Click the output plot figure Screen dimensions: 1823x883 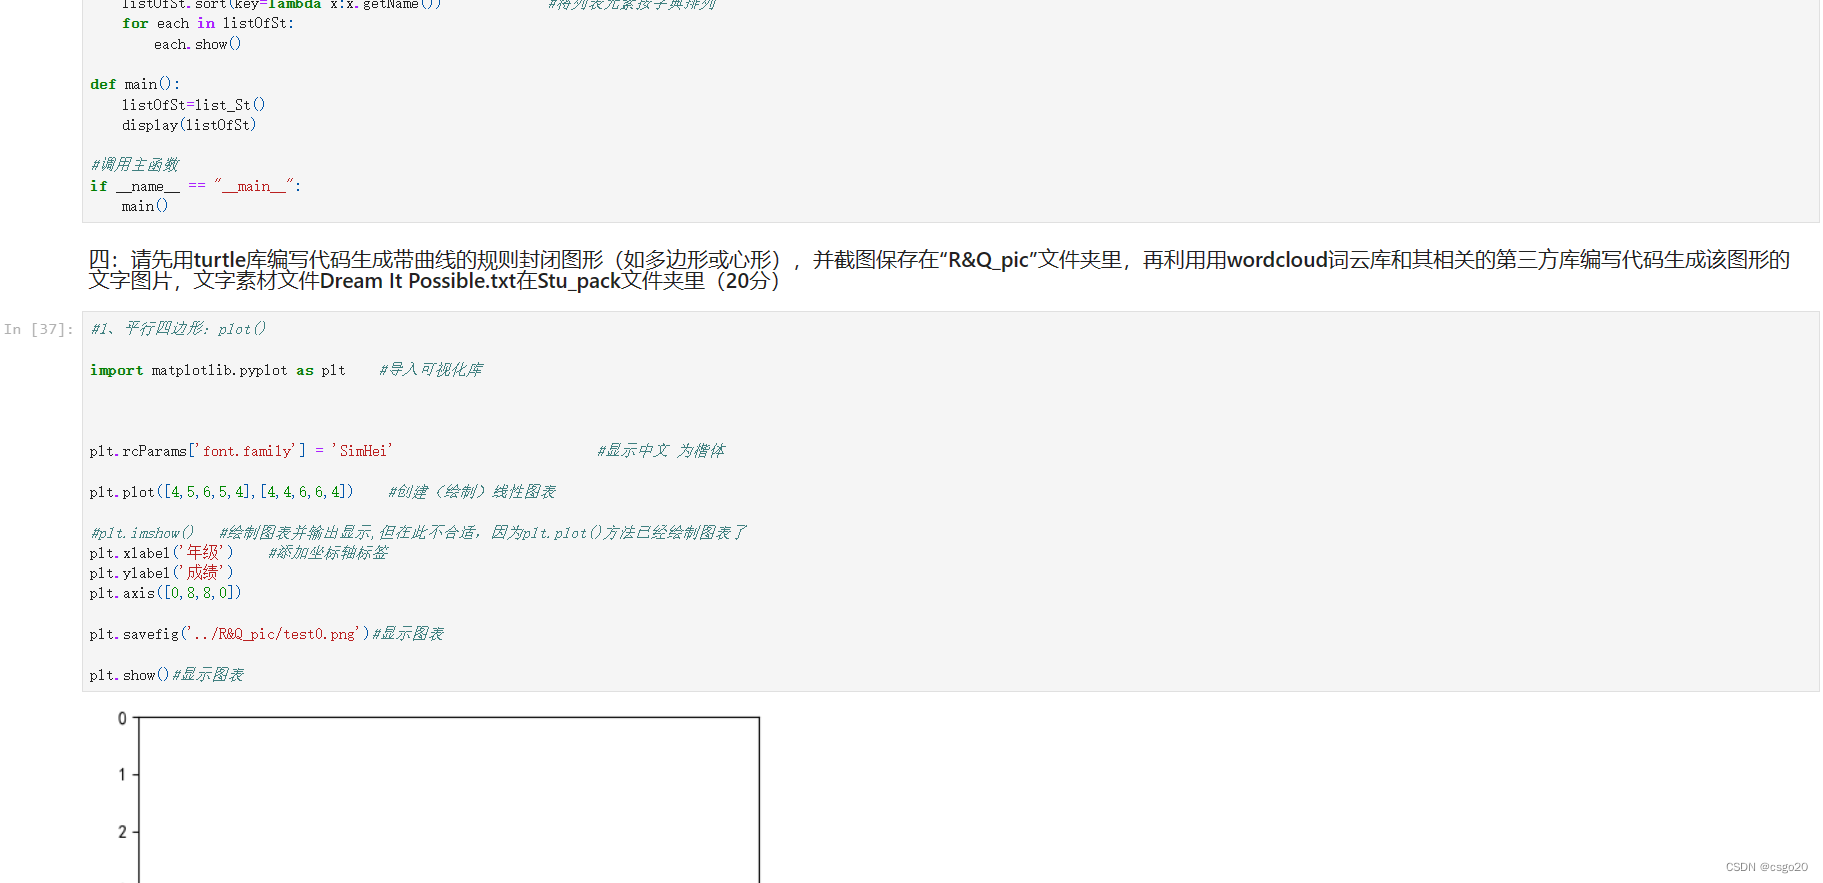[x=438, y=796]
